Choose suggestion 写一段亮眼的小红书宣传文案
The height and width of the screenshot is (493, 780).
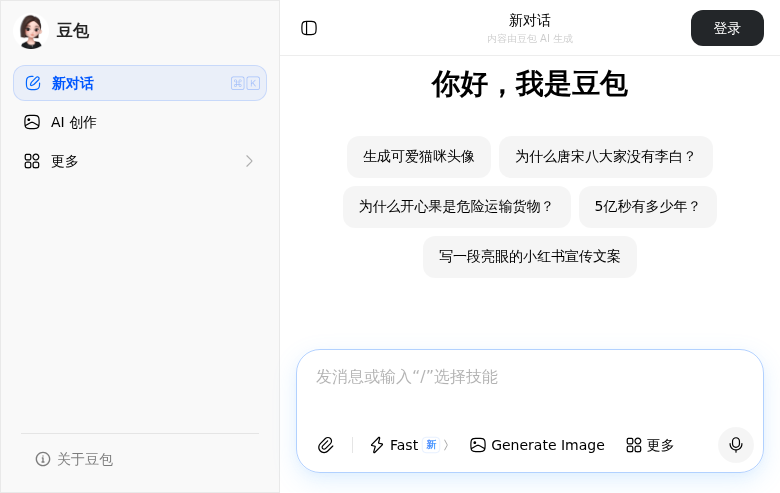point(530,257)
